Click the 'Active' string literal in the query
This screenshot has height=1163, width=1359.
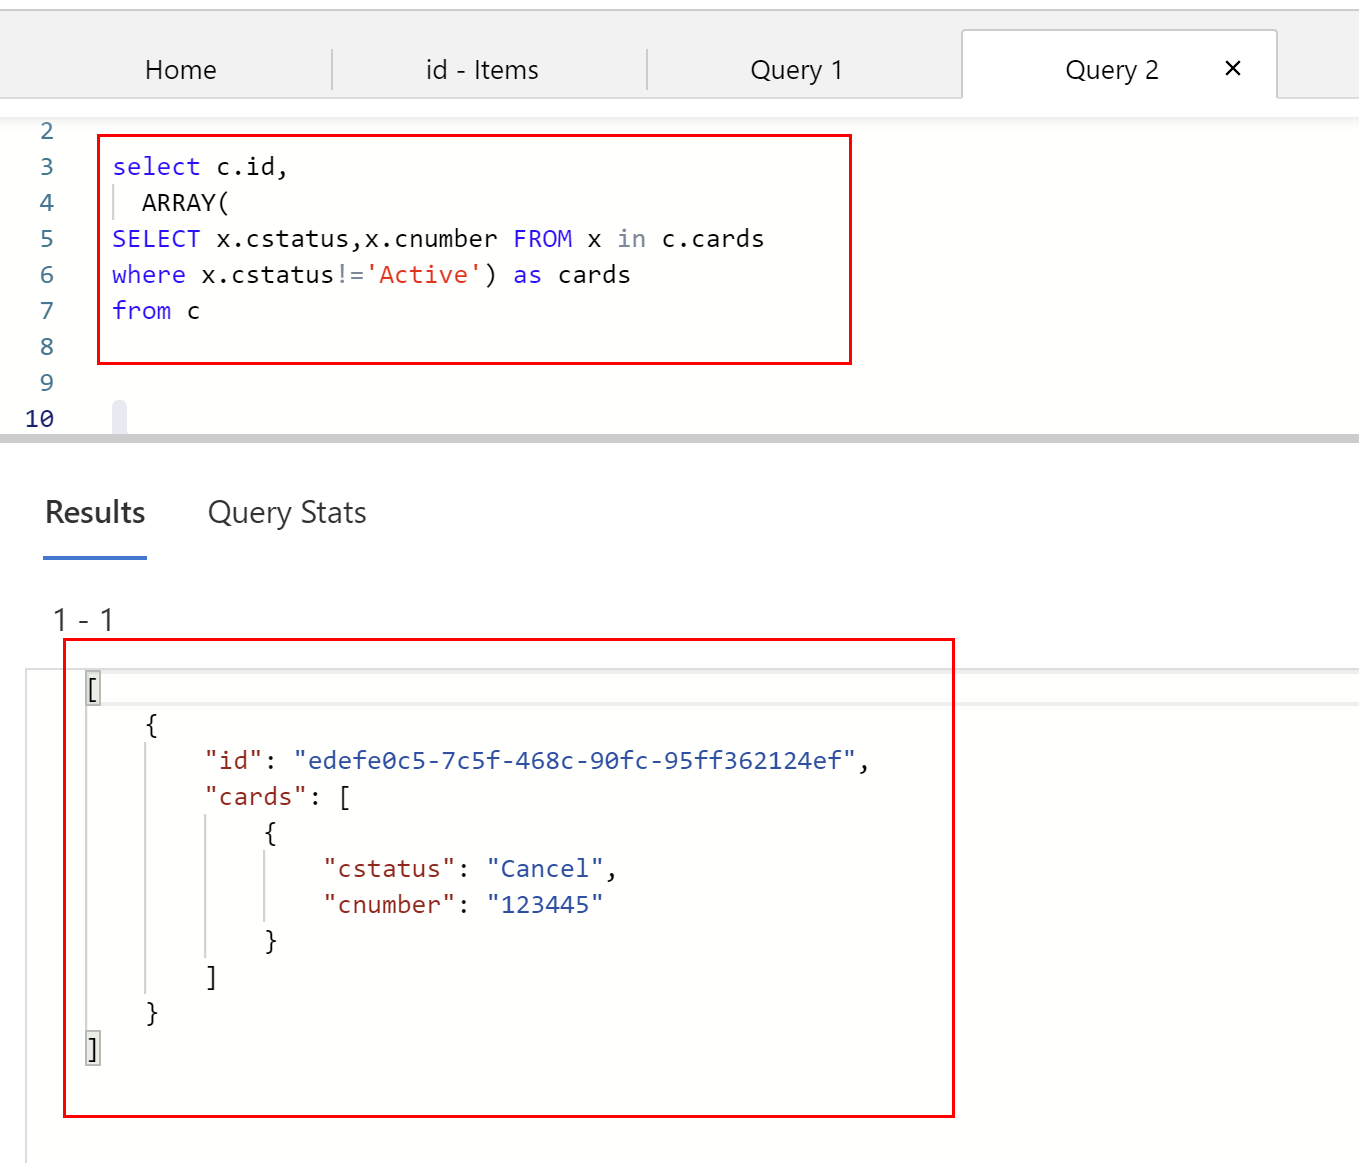(x=424, y=275)
